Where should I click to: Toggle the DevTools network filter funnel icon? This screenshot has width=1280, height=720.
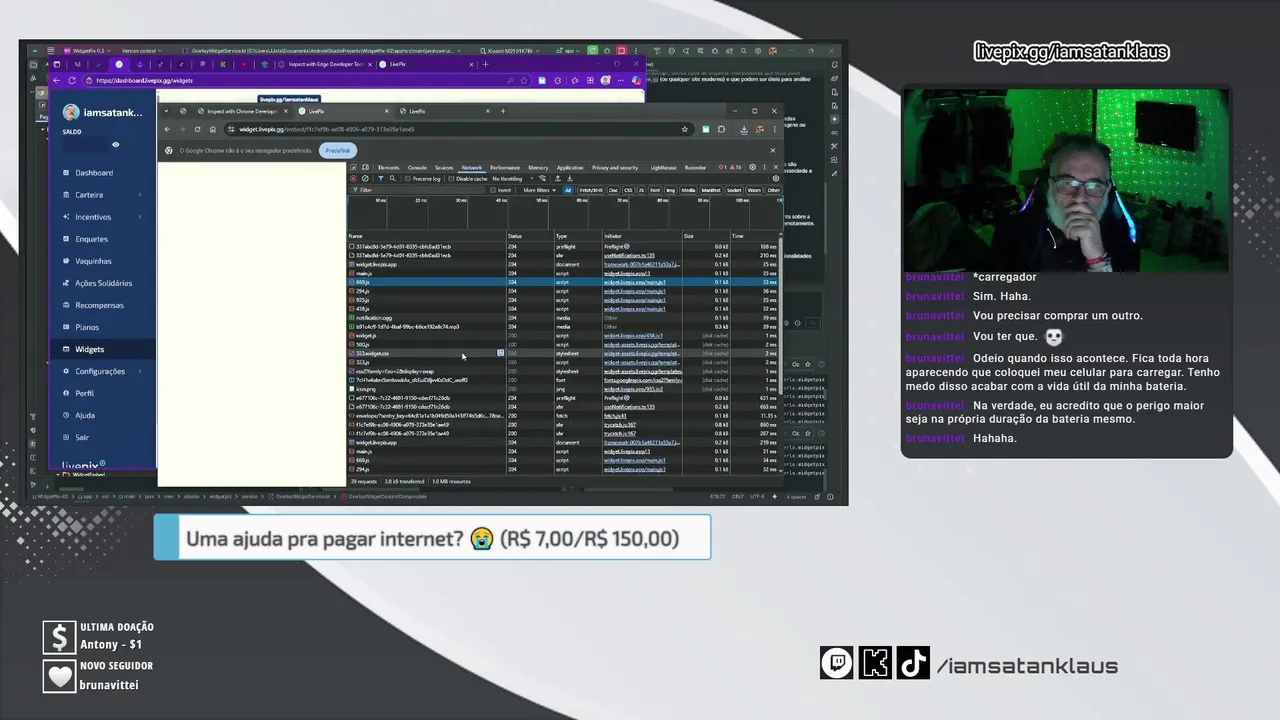point(381,179)
